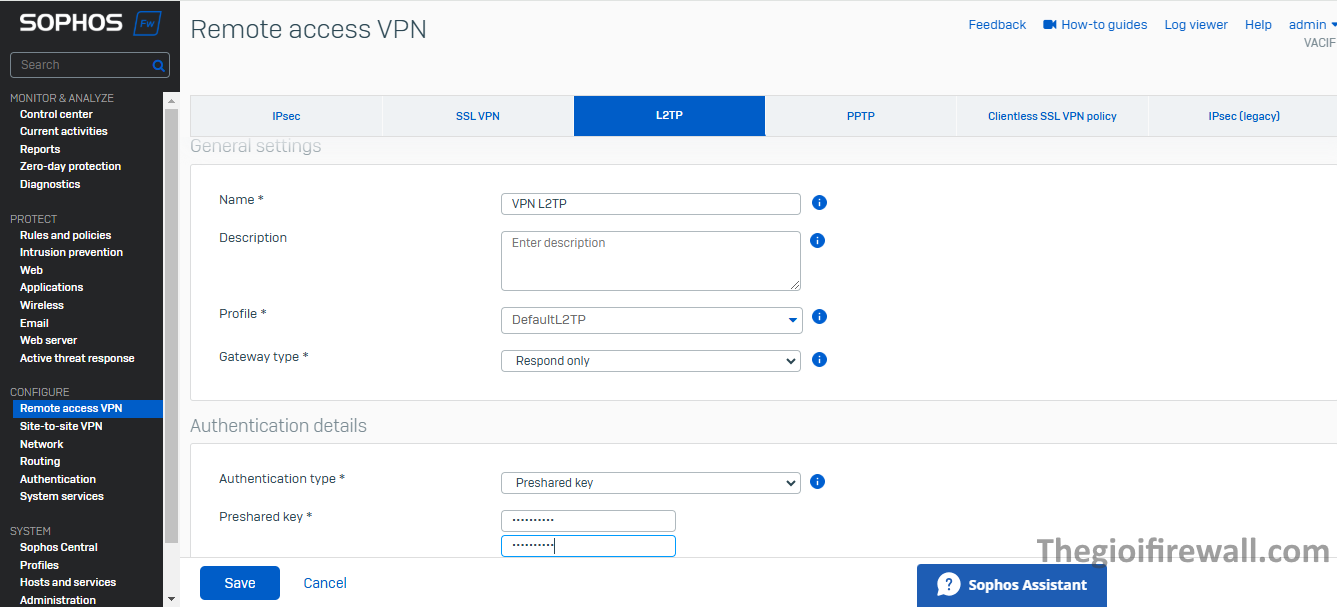The height and width of the screenshot is (607, 1337).
Task: Click the How-to guides video icon
Action: click(1050, 25)
